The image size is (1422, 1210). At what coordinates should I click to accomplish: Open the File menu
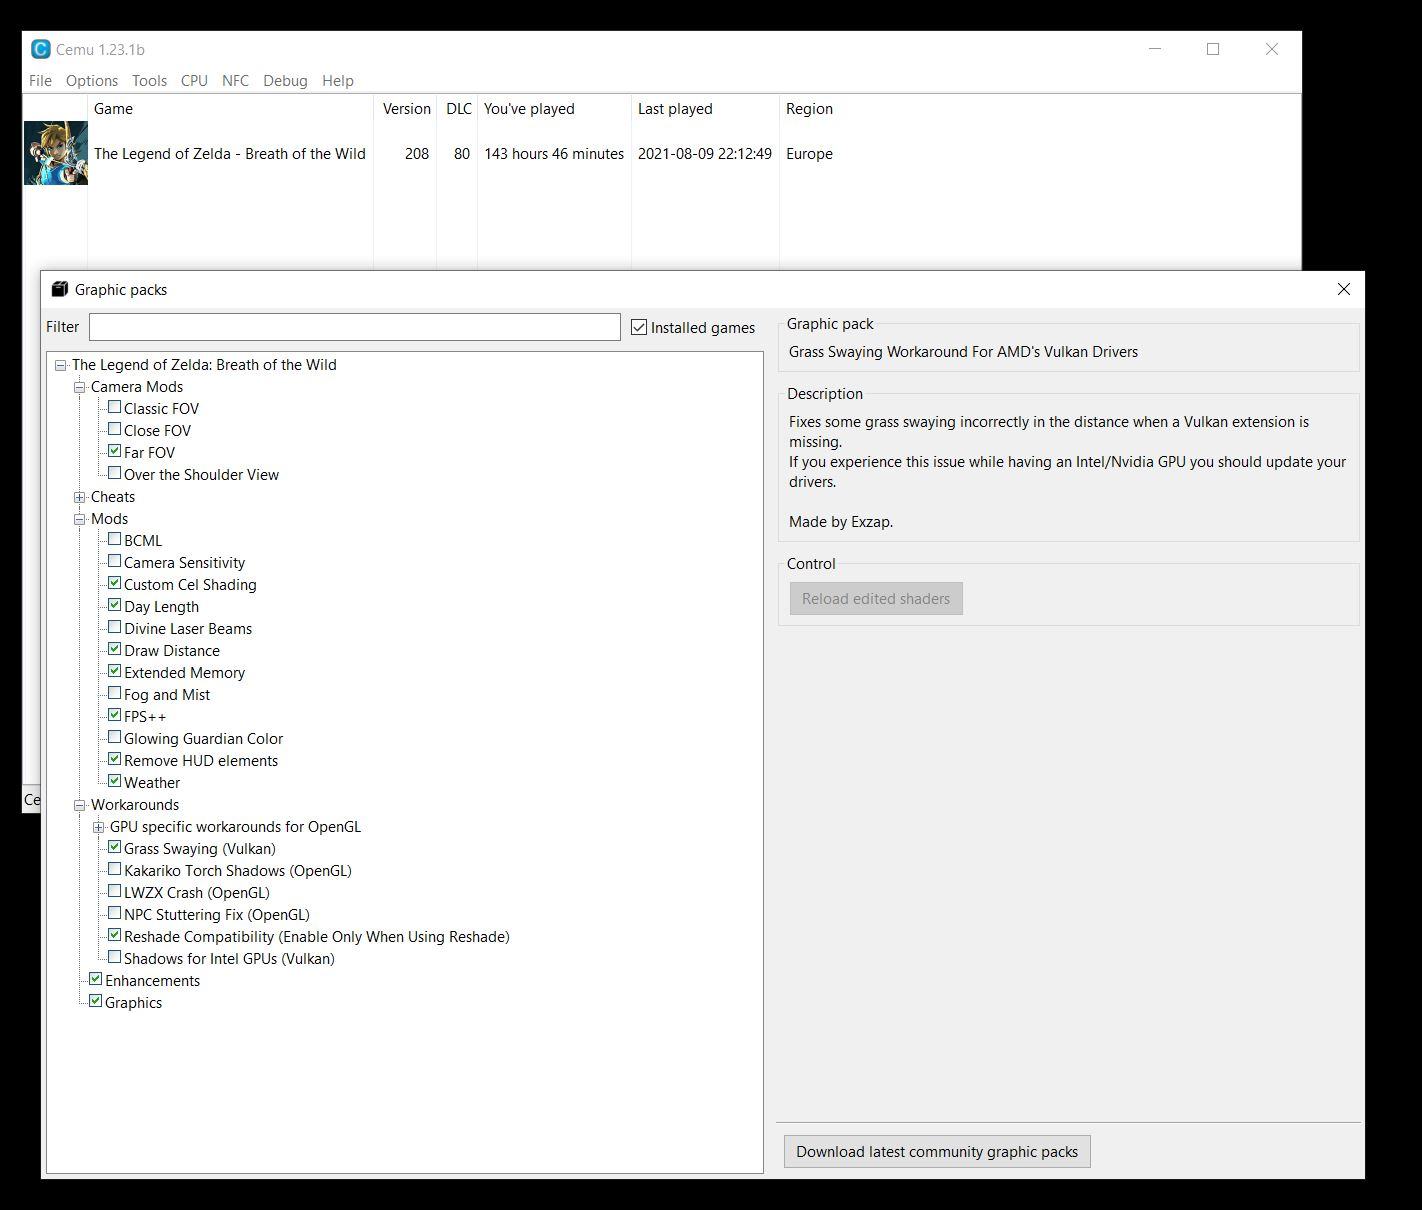point(40,81)
